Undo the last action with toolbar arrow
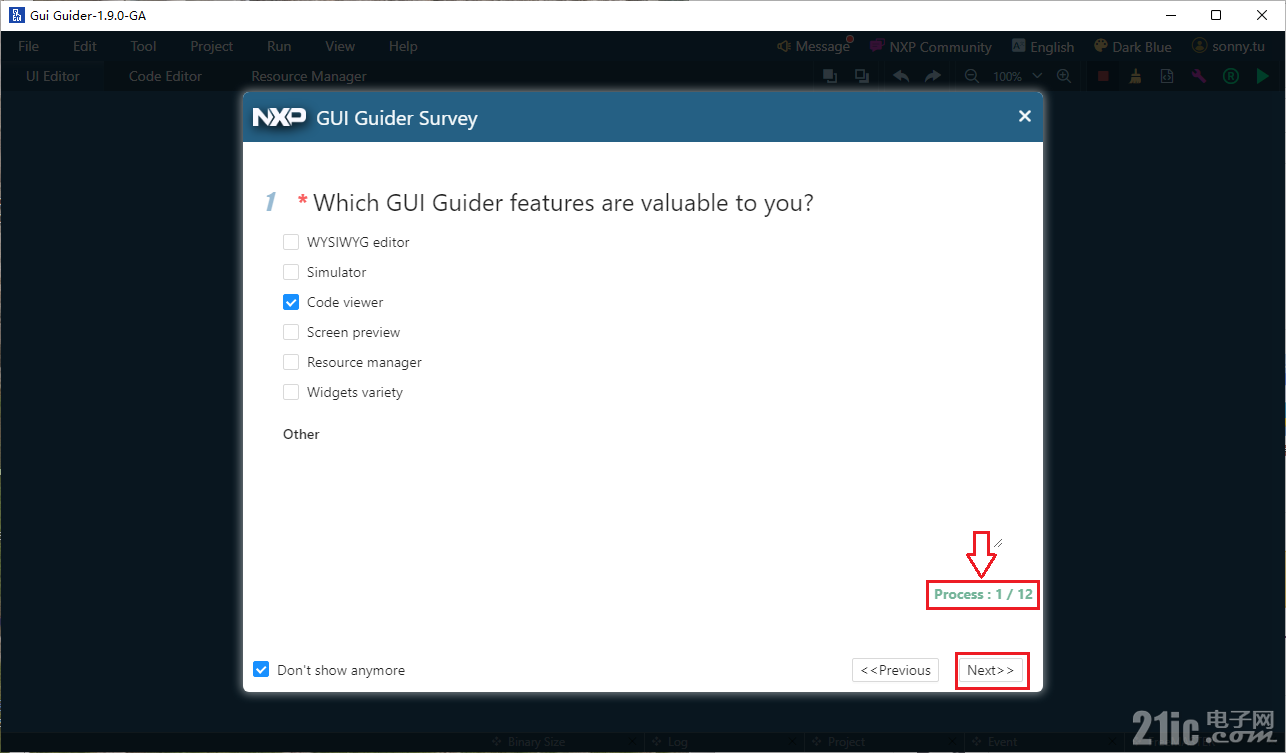The height and width of the screenshot is (753, 1286). point(900,76)
